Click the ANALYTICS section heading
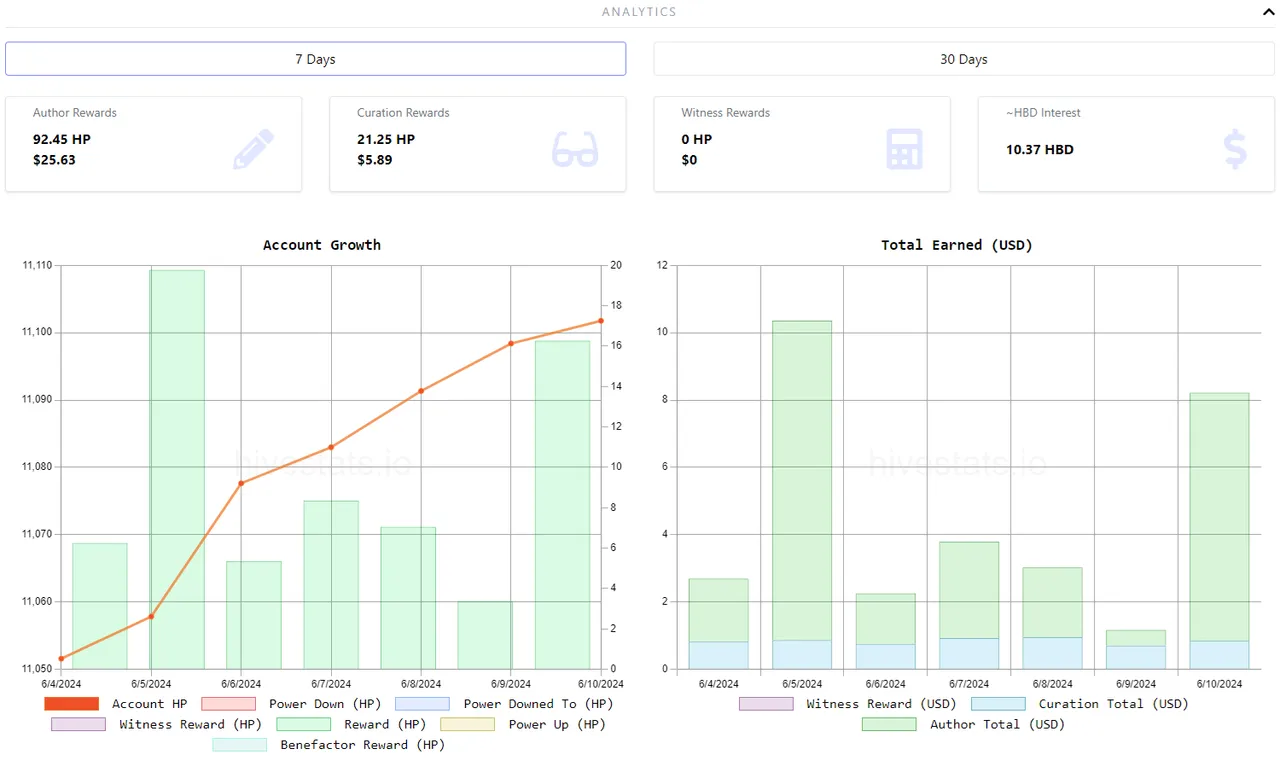The height and width of the screenshot is (759, 1280). tap(639, 12)
